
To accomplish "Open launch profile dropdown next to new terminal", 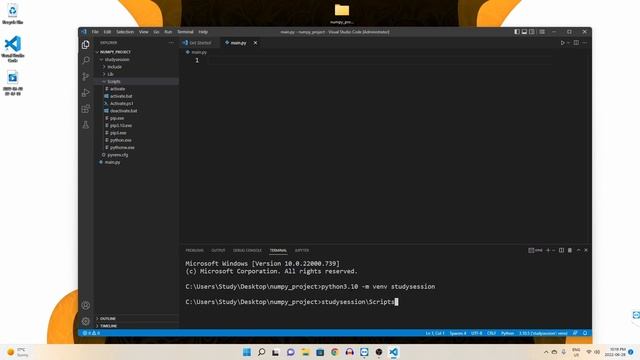I will 553,250.
